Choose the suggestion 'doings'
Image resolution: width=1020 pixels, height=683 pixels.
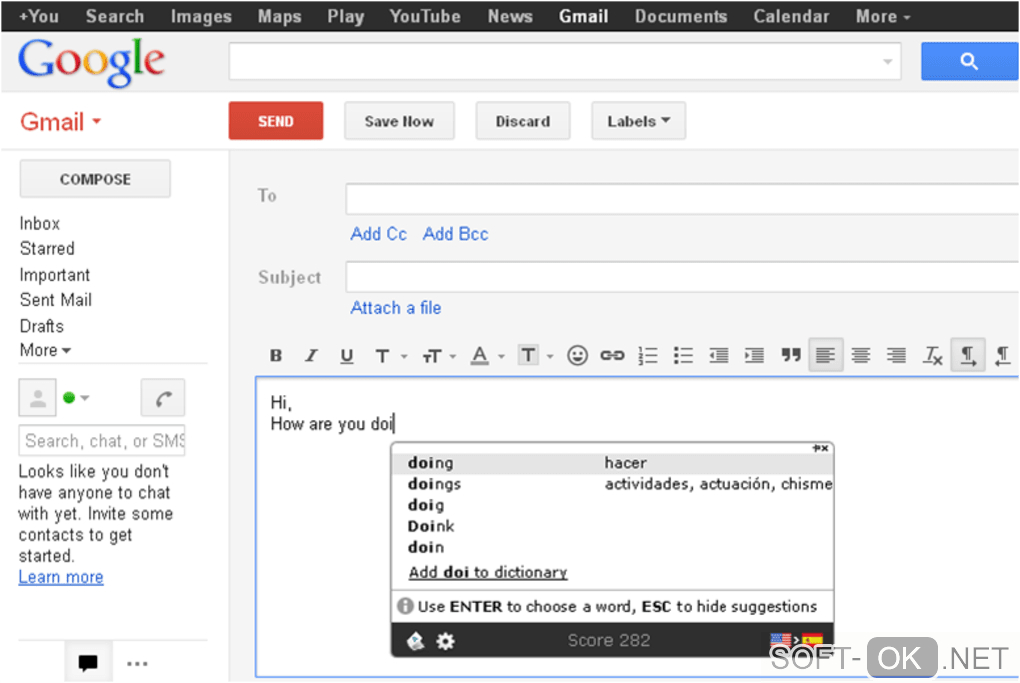[612, 484]
